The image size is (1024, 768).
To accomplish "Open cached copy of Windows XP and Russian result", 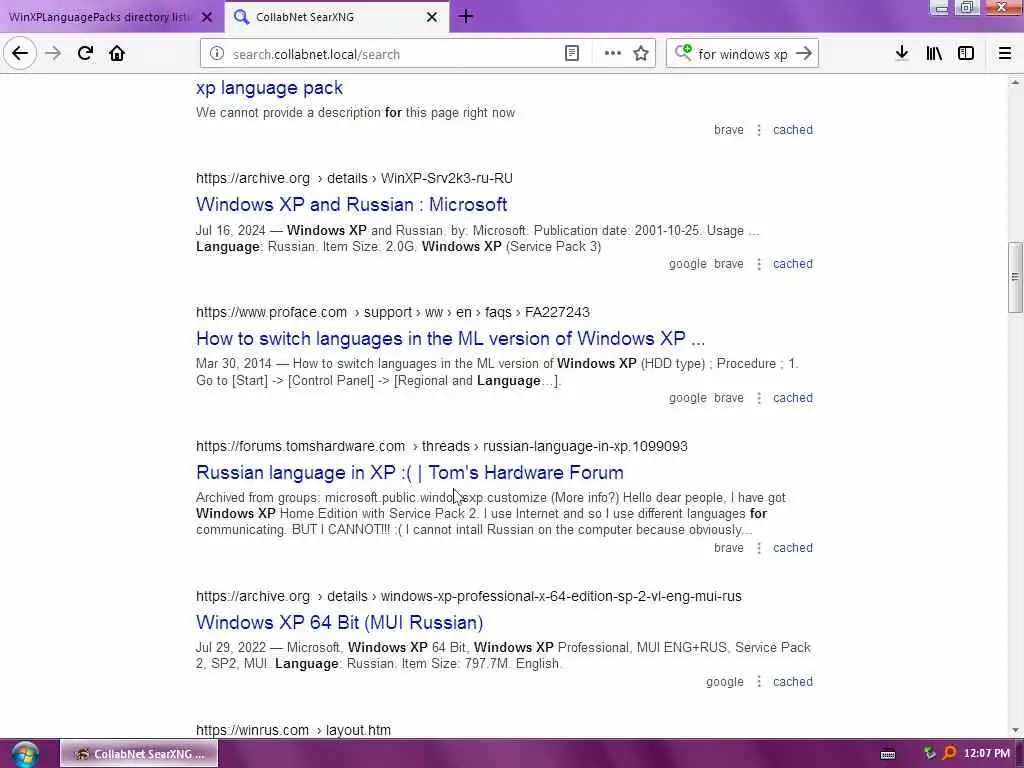I will coord(793,264).
